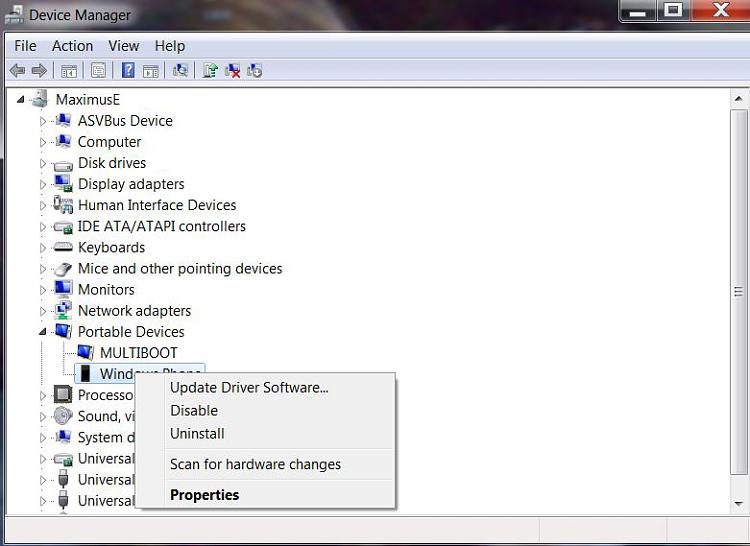Viewport: 750px width, 546px height.
Task: Toggle Show/Hide Action Pane toolbar icon
Action: pyautogui.click(x=151, y=71)
